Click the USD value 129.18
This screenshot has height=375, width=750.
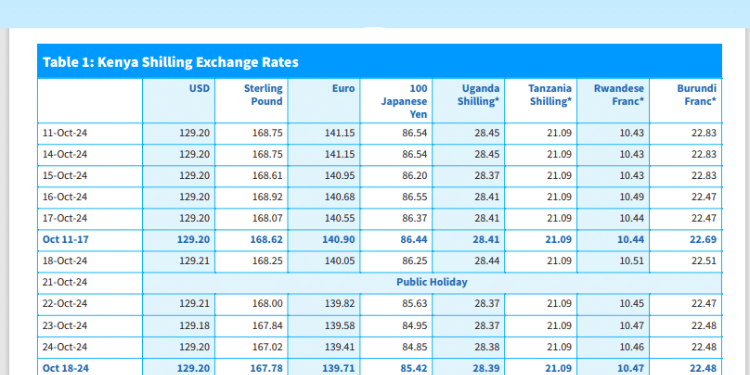click(x=195, y=326)
